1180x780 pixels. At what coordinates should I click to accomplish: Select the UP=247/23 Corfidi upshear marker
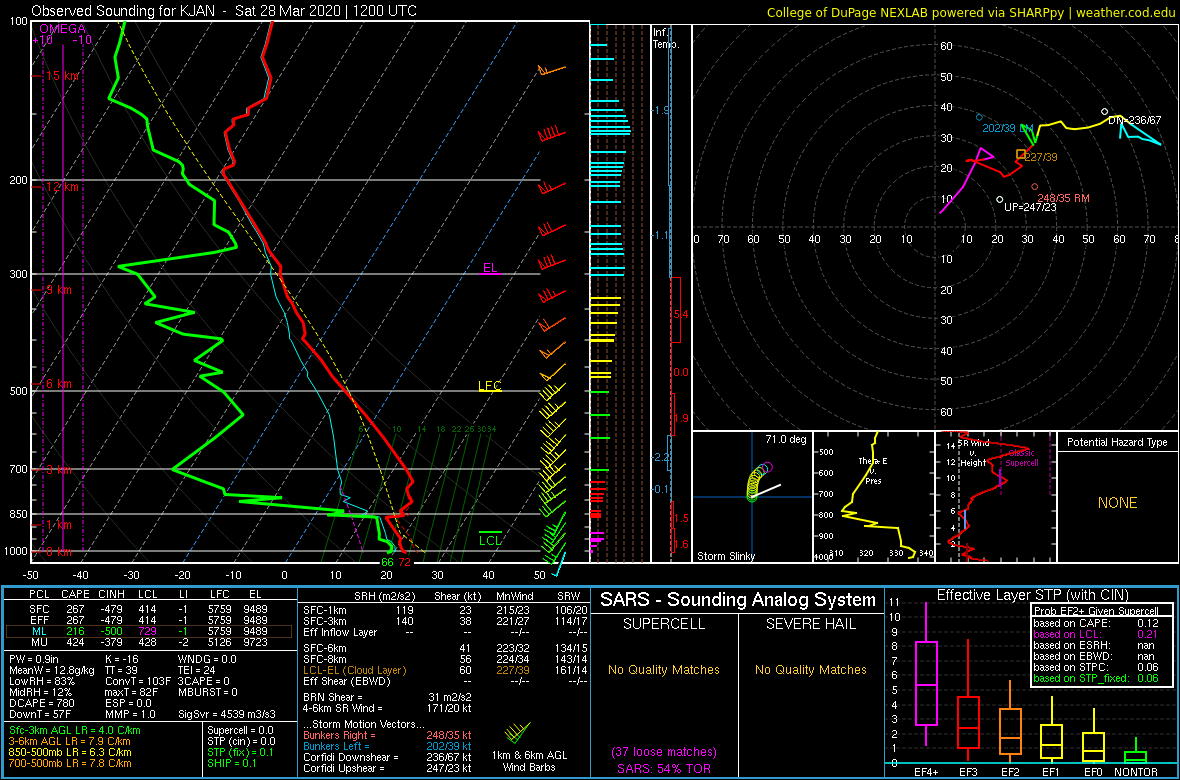[x=999, y=200]
